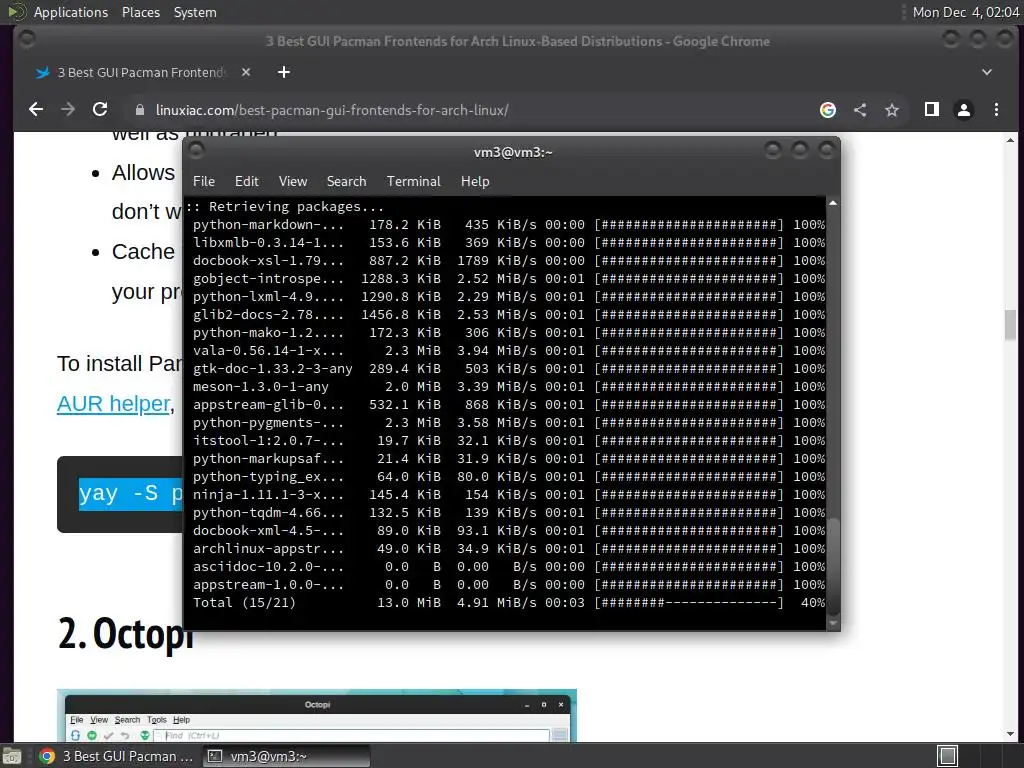The width and height of the screenshot is (1024, 768).
Task: Click the 'yay -S' highlighted command text
Action: (x=131, y=494)
